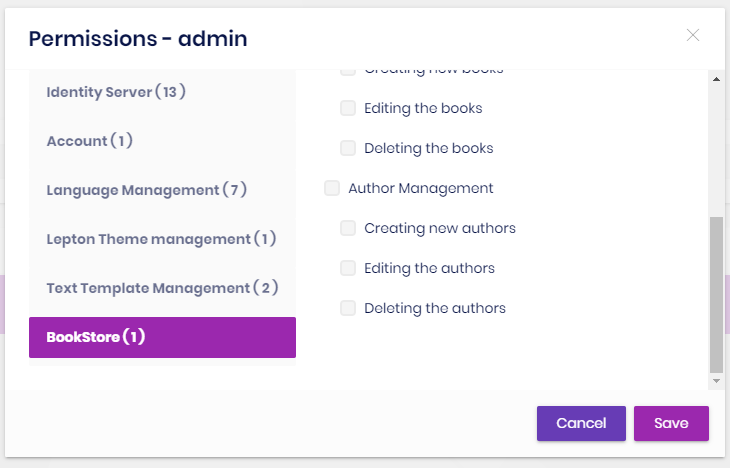The height and width of the screenshot is (468, 730).
Task: Select the BookStore (1) tab
Action: pos(162,337)
